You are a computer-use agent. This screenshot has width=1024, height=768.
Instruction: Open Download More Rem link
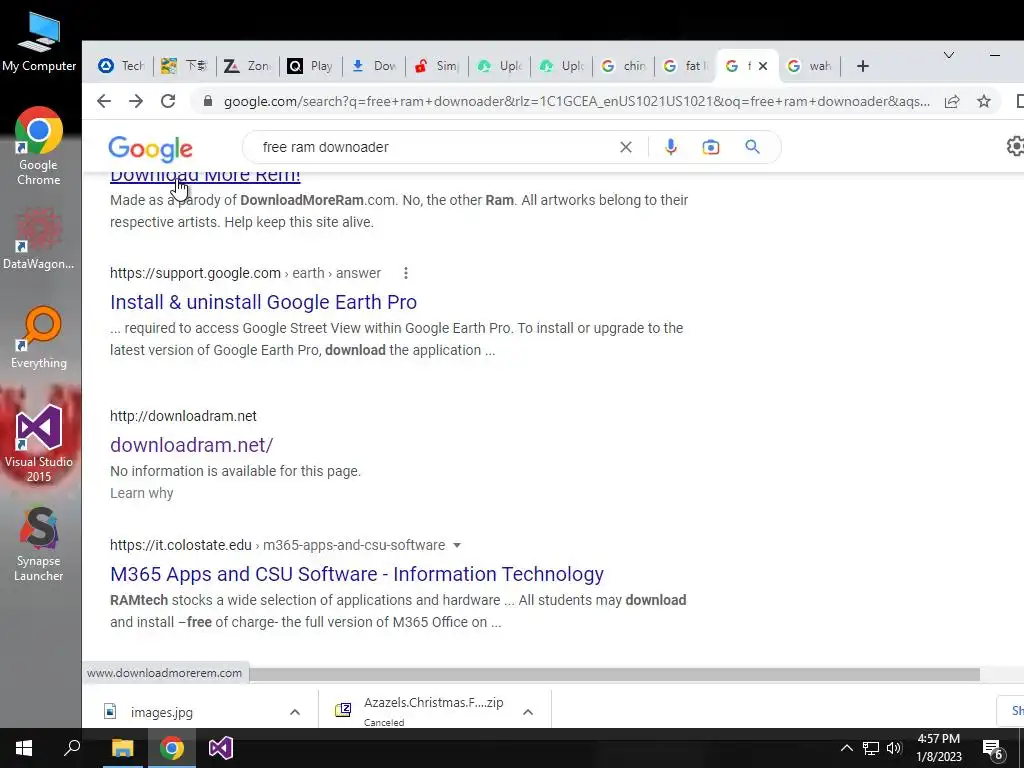click(x=205, y=176)
